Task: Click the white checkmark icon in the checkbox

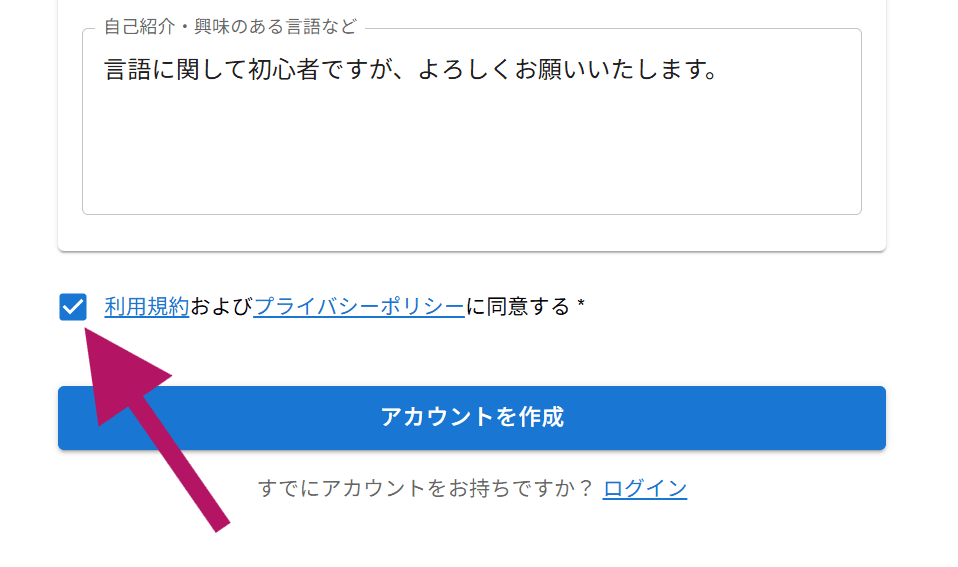Action: pyautogui.click(x=73, y=307)
